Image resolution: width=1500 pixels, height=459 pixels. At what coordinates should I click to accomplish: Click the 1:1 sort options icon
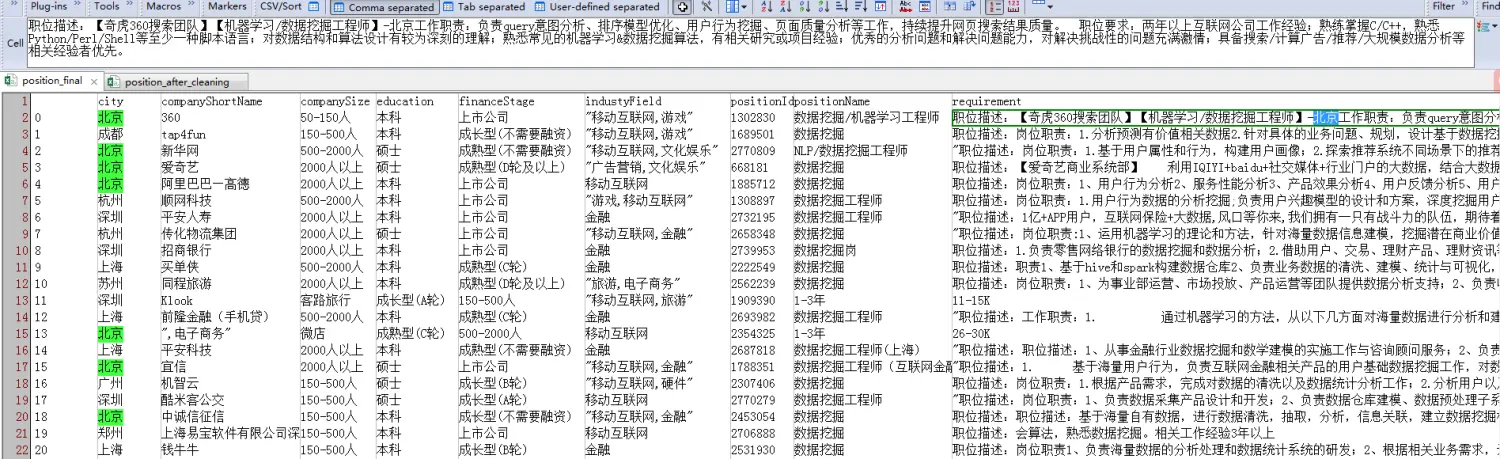point(880,7)
